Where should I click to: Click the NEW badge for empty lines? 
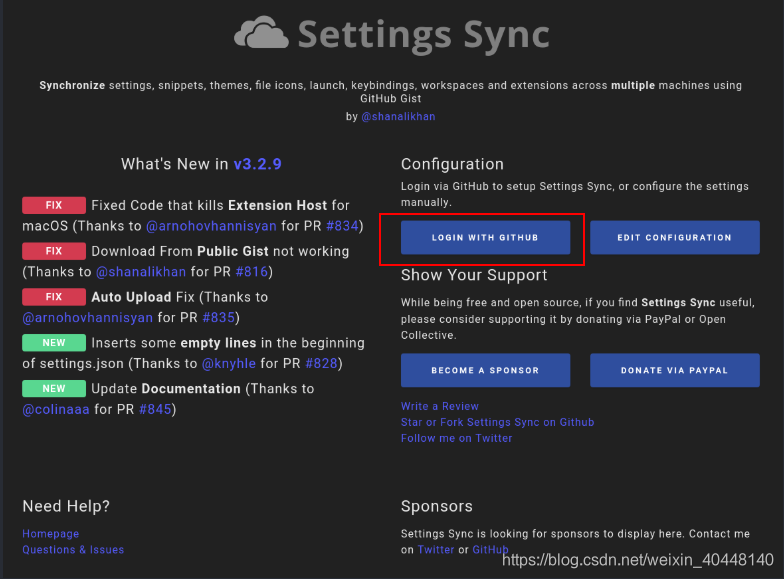coord(54,342)
